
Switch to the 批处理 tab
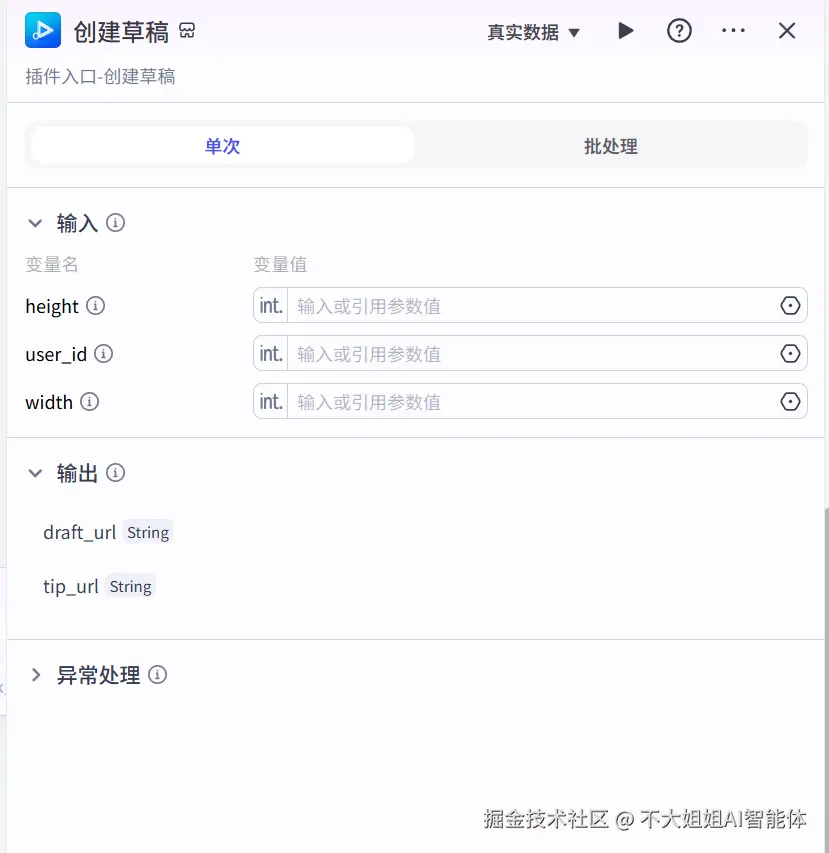pos(610,145)
